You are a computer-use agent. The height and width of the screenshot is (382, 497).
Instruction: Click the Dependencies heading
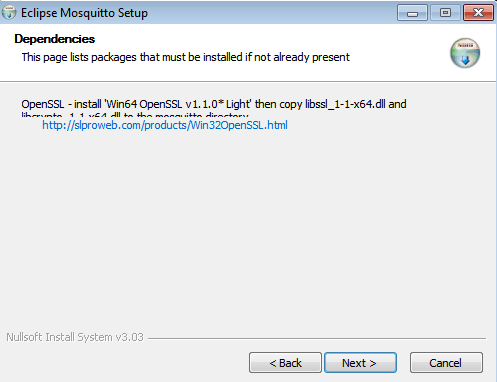pos(55,39)
